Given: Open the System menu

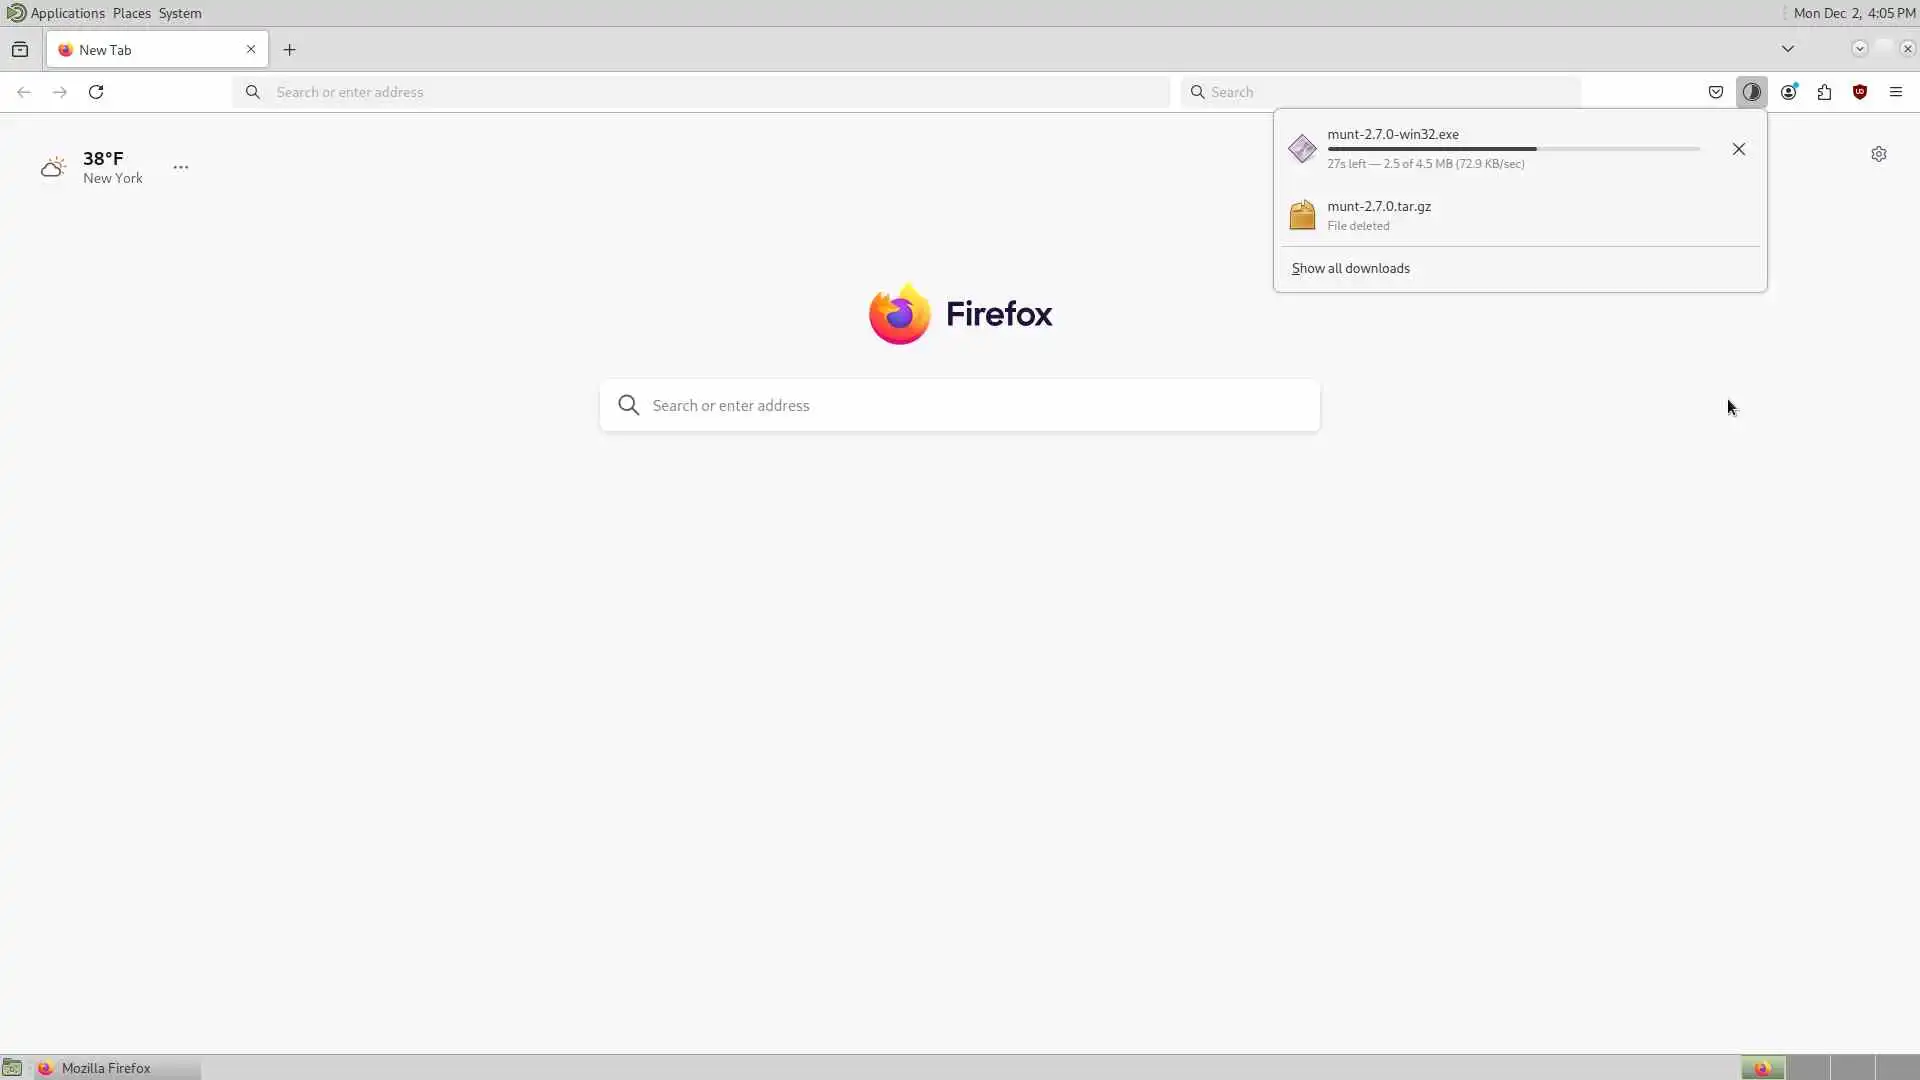Looking at the screenshot, I should pos(180,13).
